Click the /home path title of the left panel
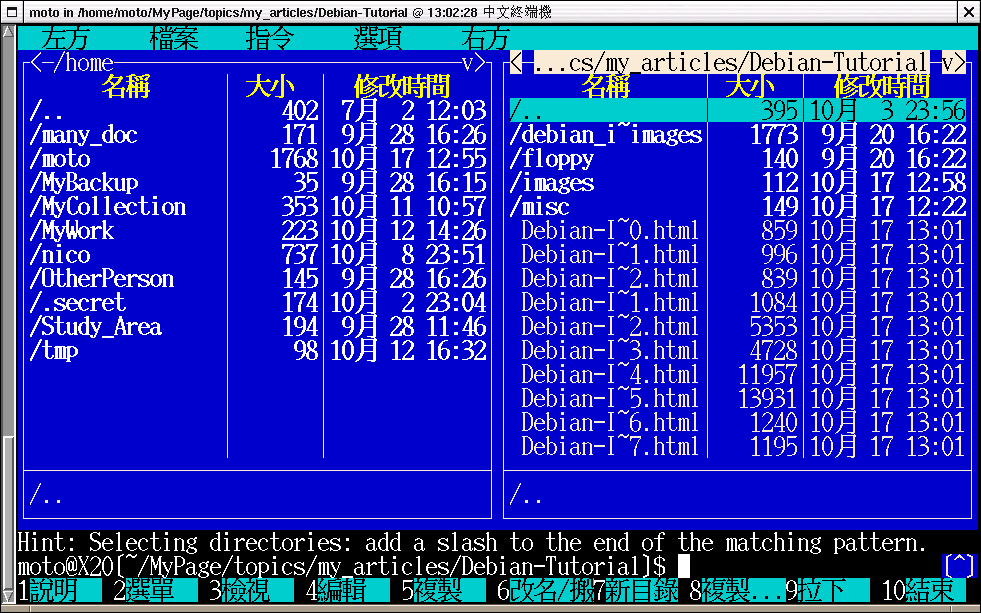981x613 pixels. pyautogui.click(x=83, y=63)
